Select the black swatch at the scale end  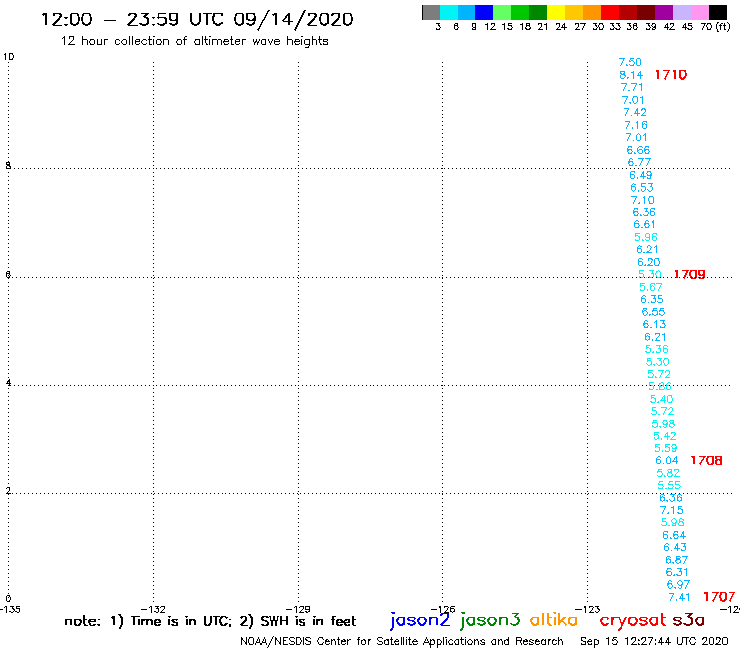click(x=718, y=12)
